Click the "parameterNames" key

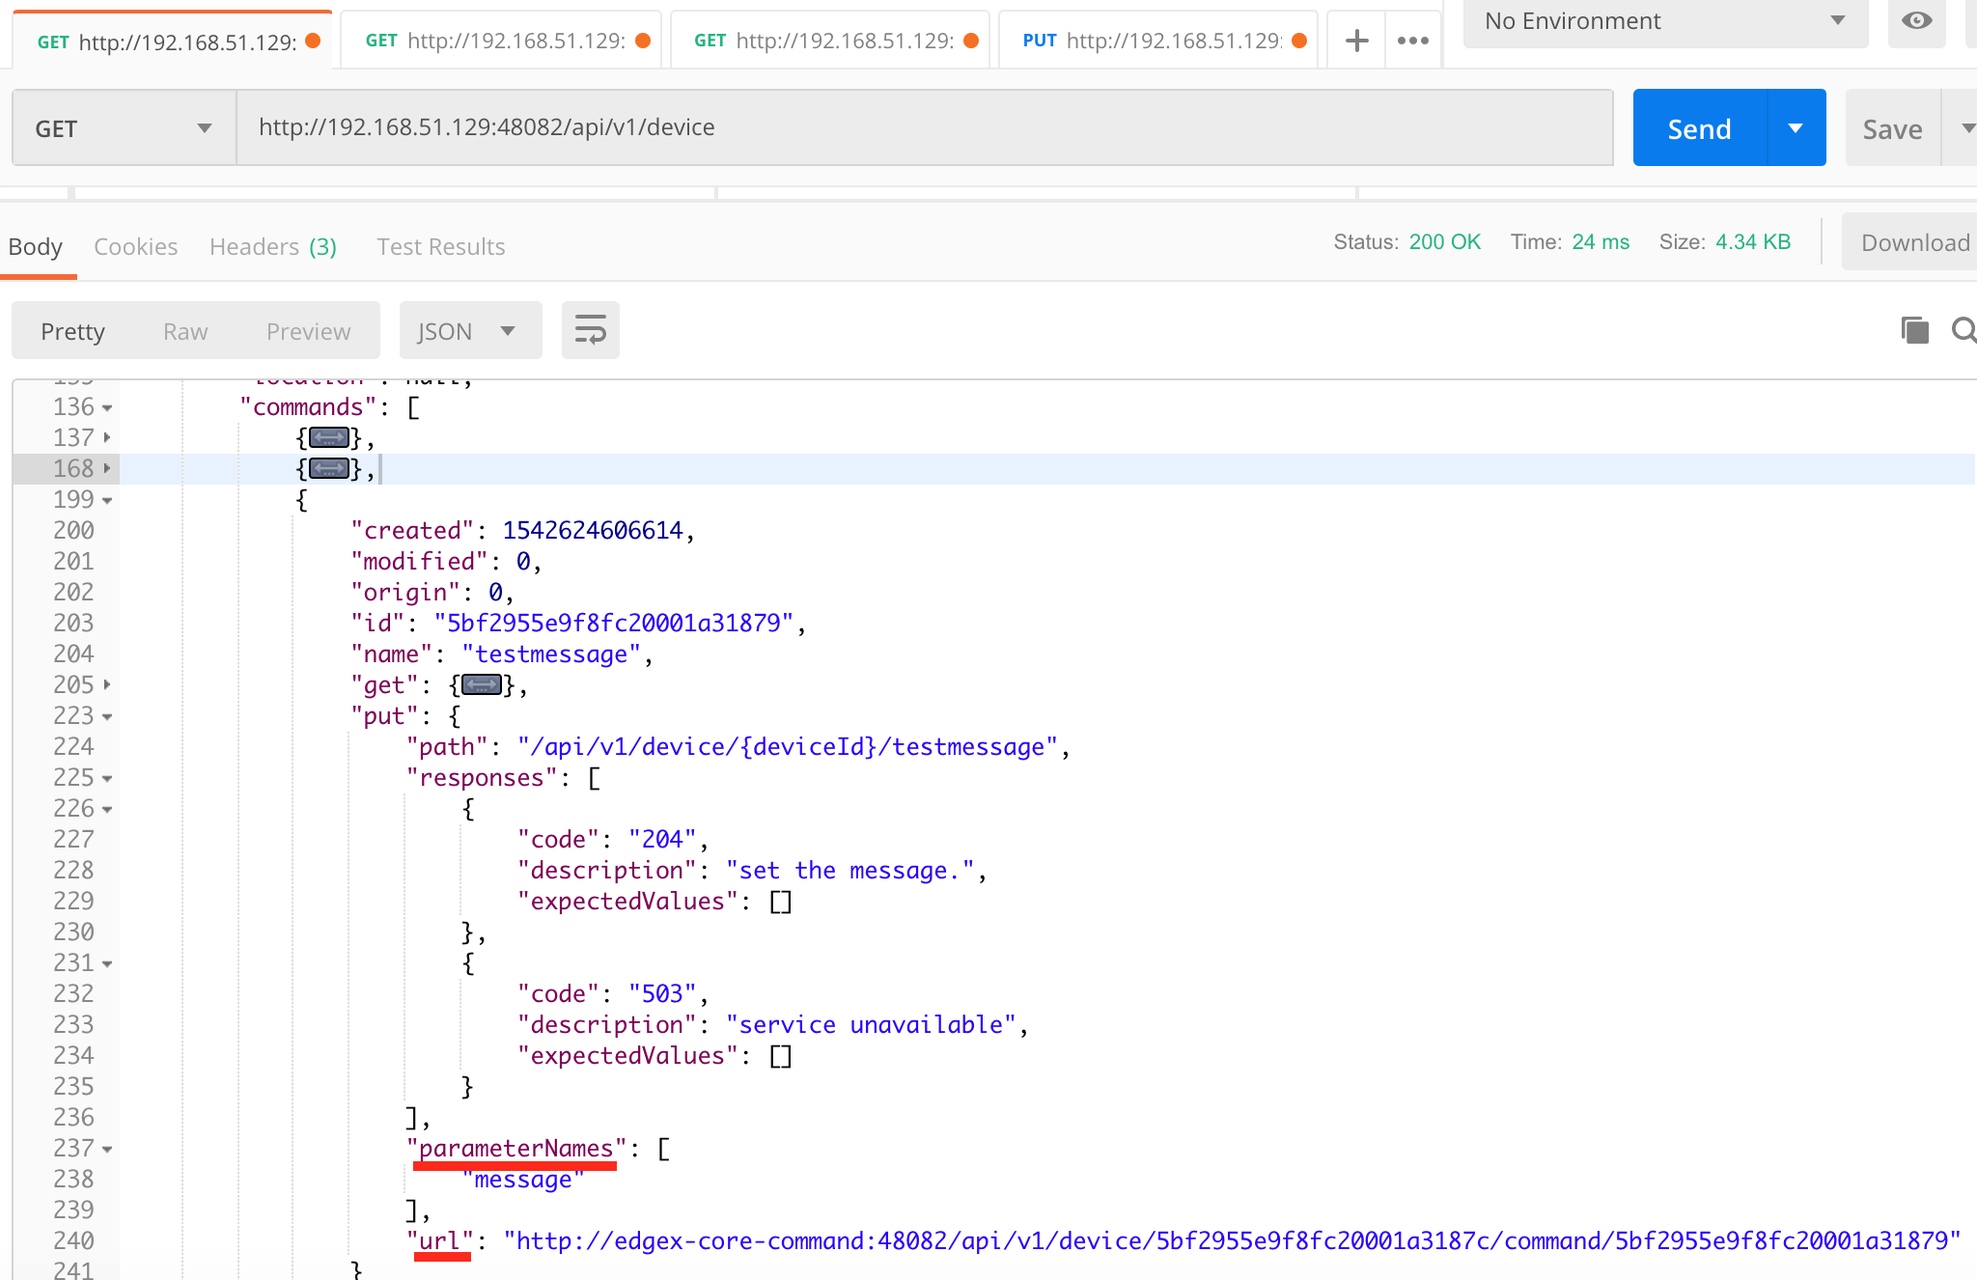[x=516, y=1148]
